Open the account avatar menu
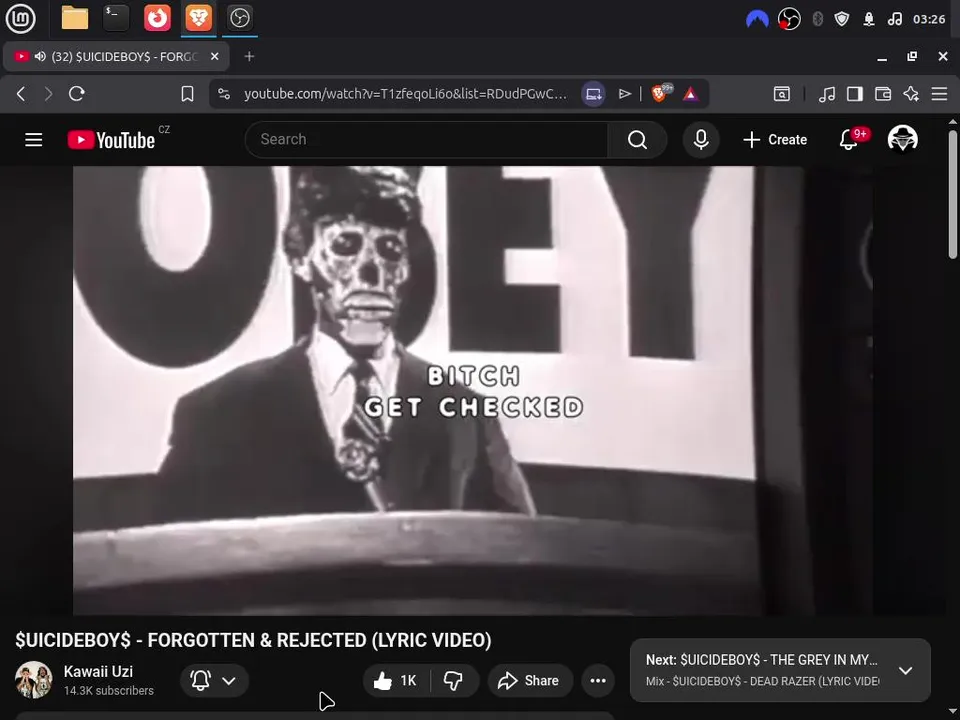Viewport: 960px width, 720px height. coord(903,138)
